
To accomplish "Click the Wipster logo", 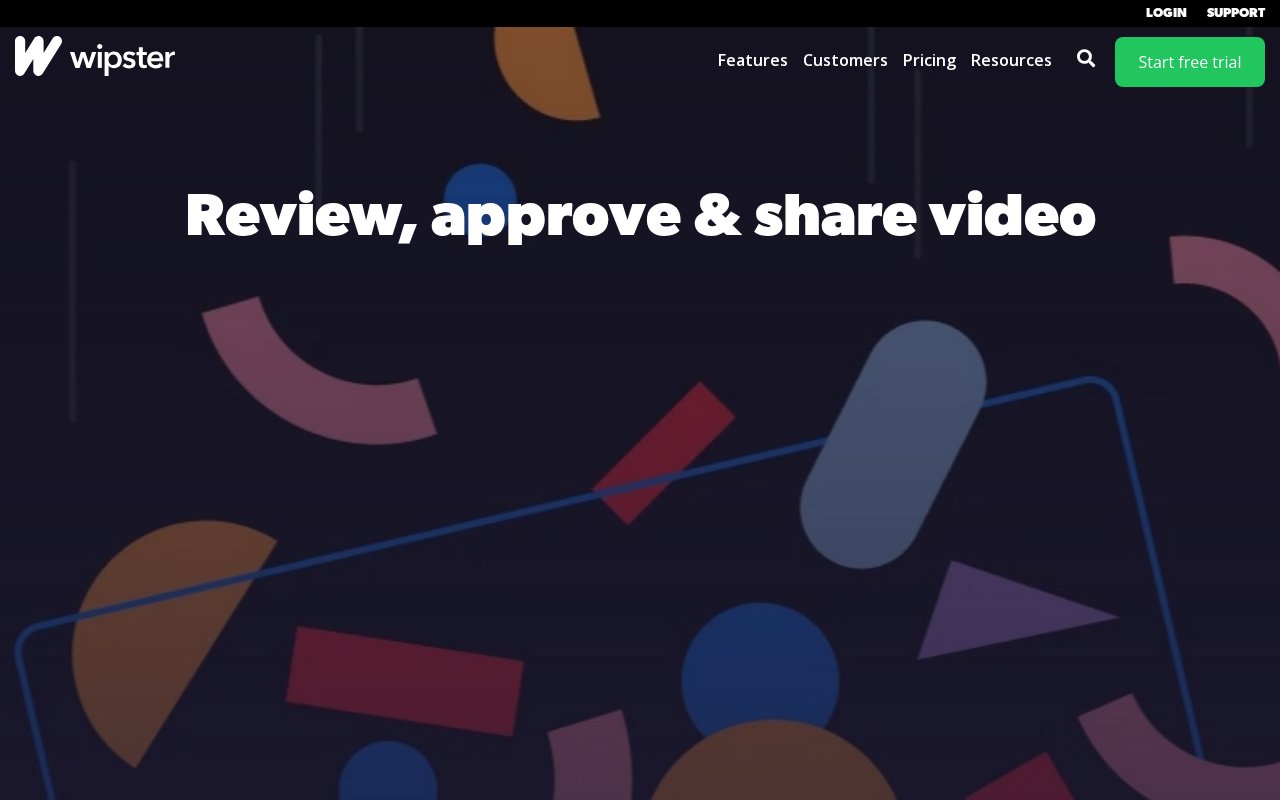I will click(95, 57).
